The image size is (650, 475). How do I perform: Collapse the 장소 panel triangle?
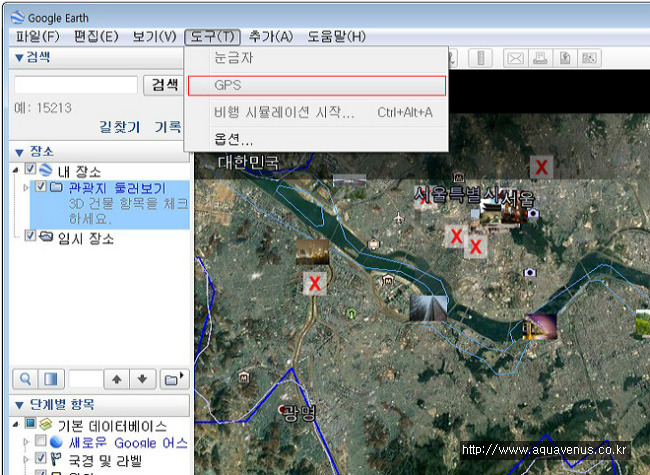pyautogui.click(x=19, y=153)
